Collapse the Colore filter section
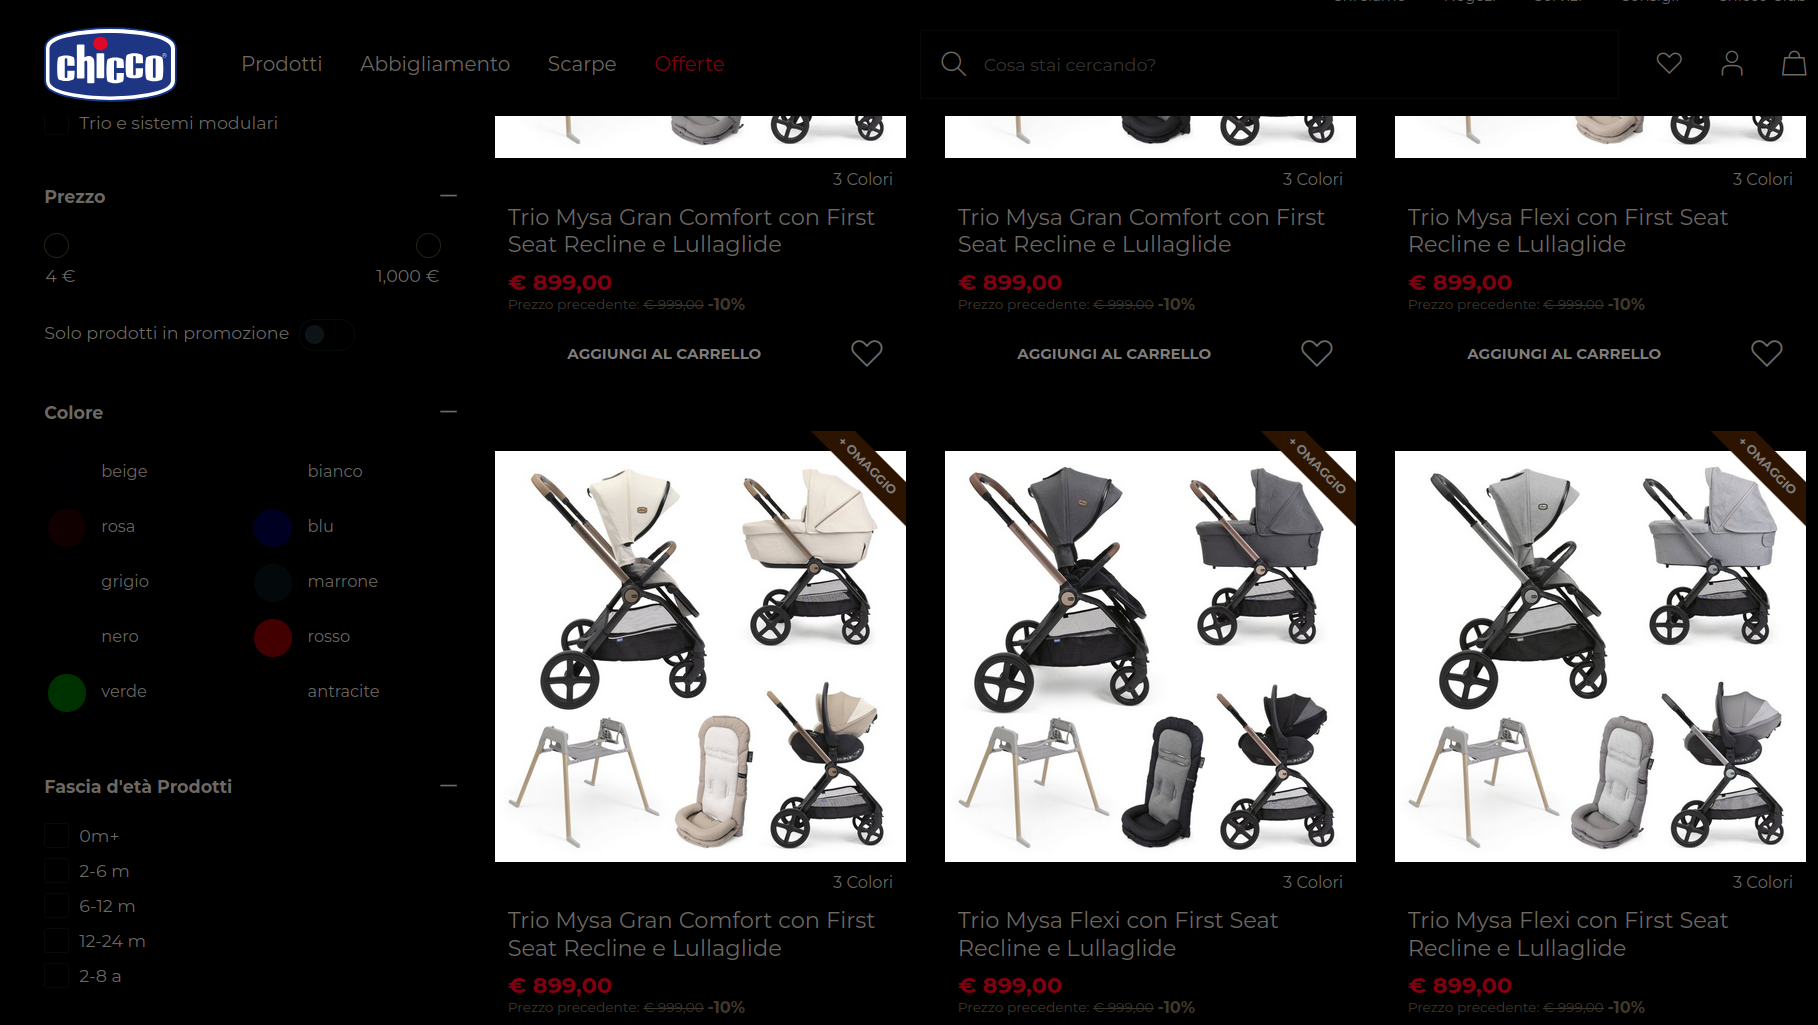The width and height of the screenshot is (1818, 1025). tap(448, 412)
